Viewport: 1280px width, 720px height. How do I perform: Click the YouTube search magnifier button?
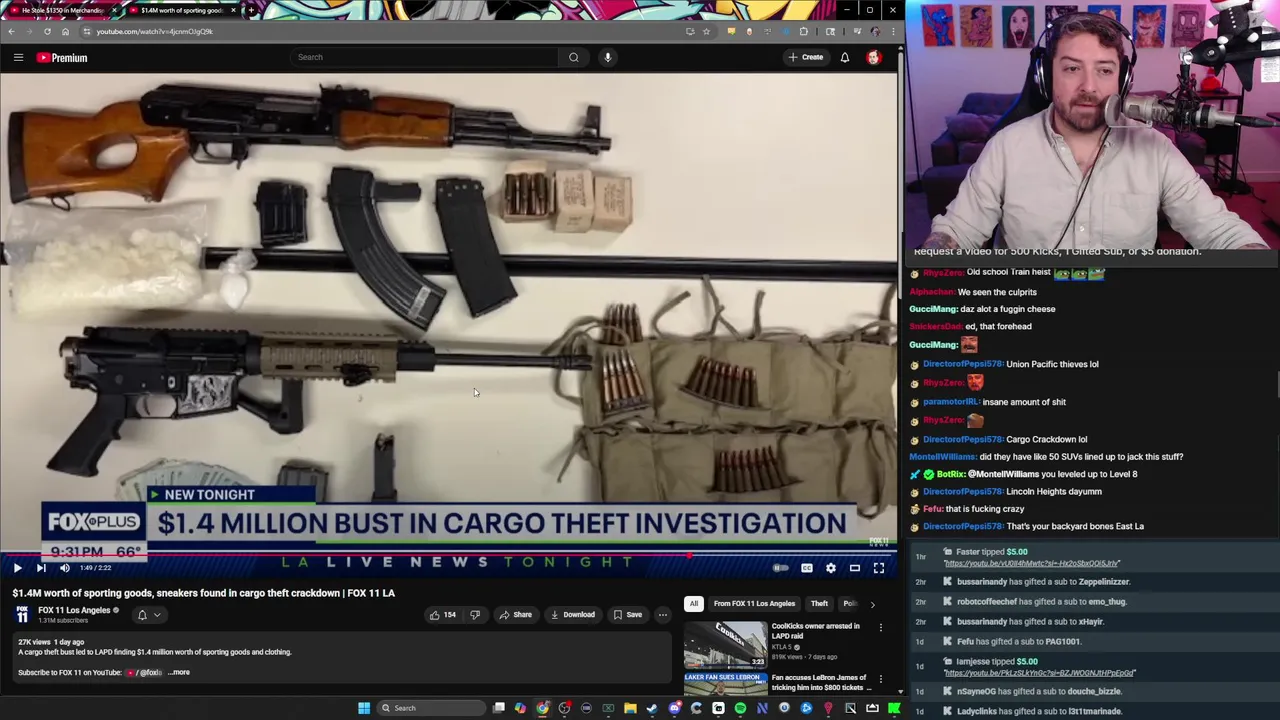(574, 57)
